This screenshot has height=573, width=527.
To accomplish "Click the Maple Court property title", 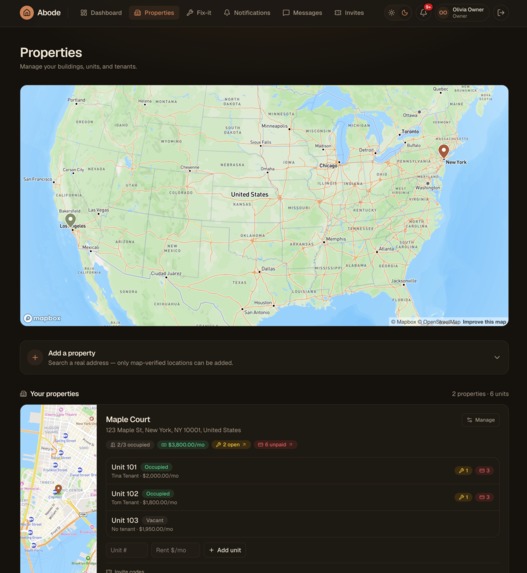I will (x=128, y=420).
